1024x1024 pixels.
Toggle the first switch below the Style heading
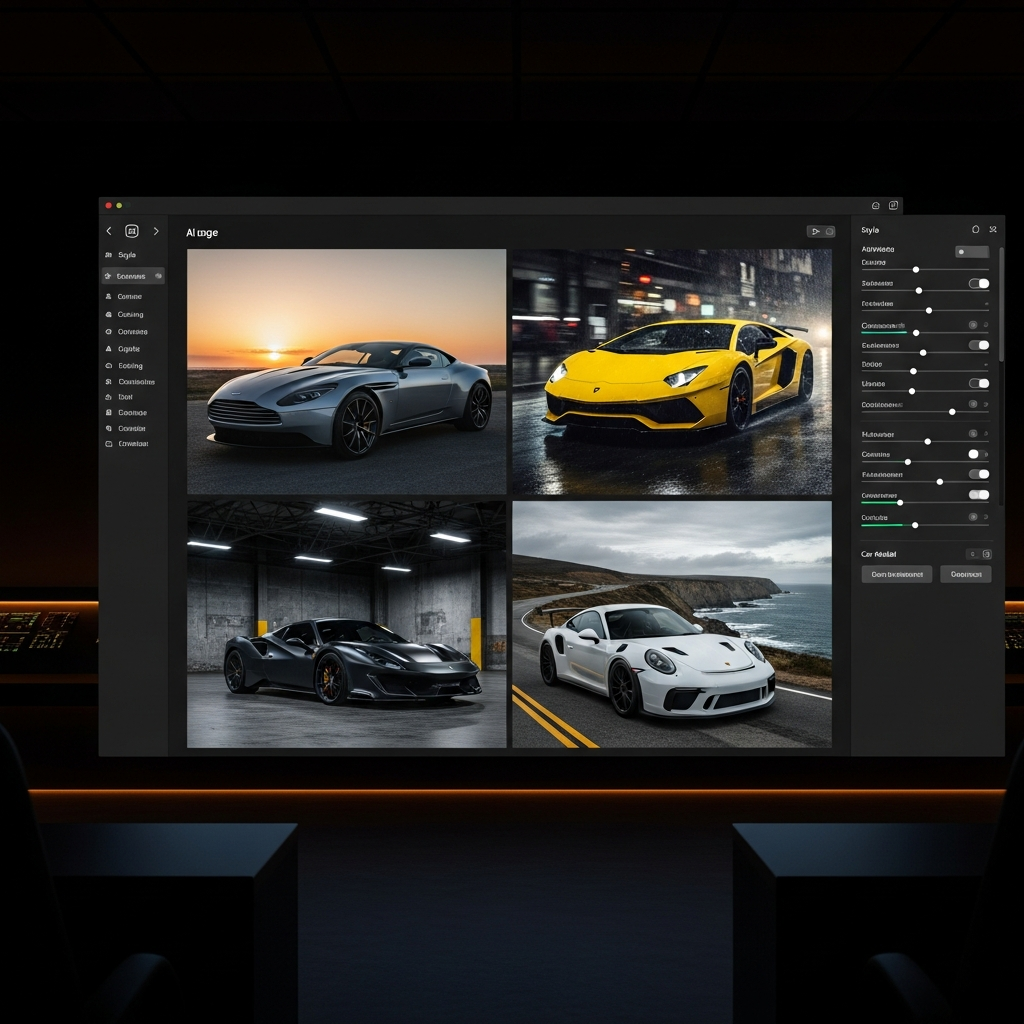point(979,284)
